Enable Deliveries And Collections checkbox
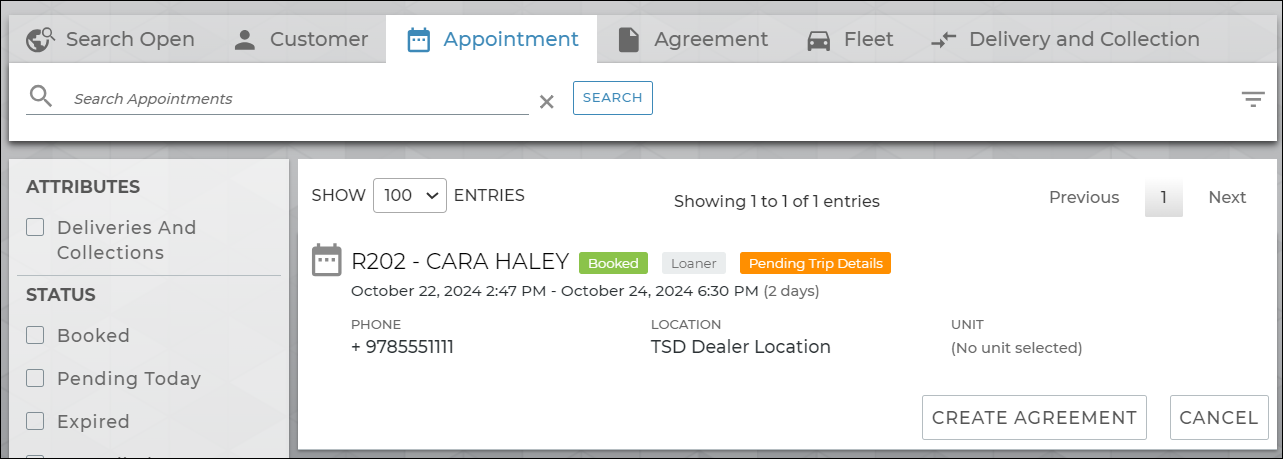 35,227
